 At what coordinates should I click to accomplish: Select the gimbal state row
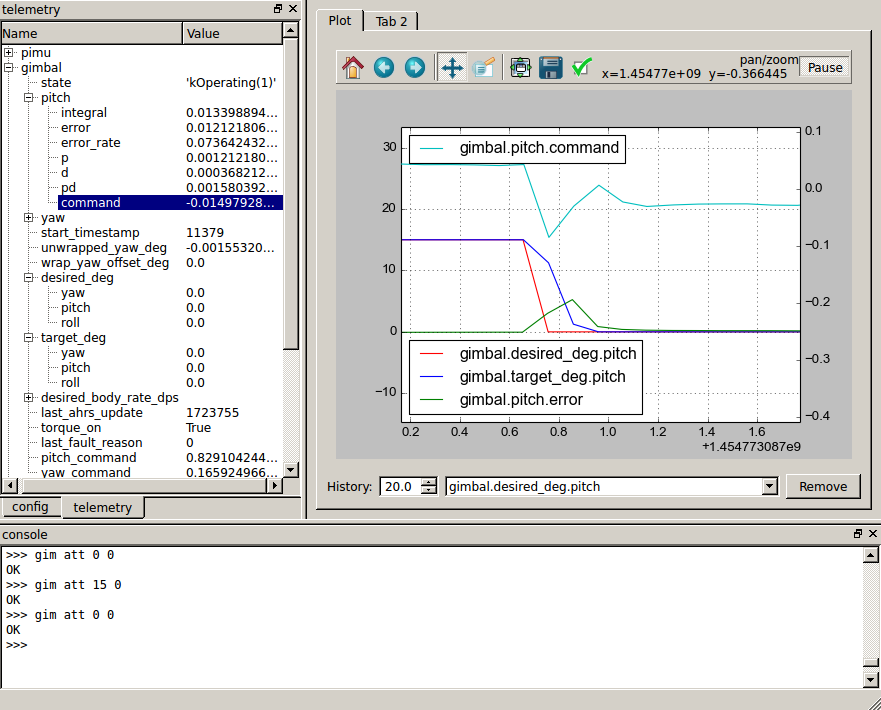tap(142, 83)
